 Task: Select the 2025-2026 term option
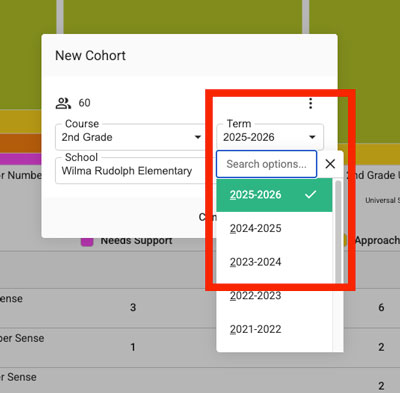(x=274, y=195)
